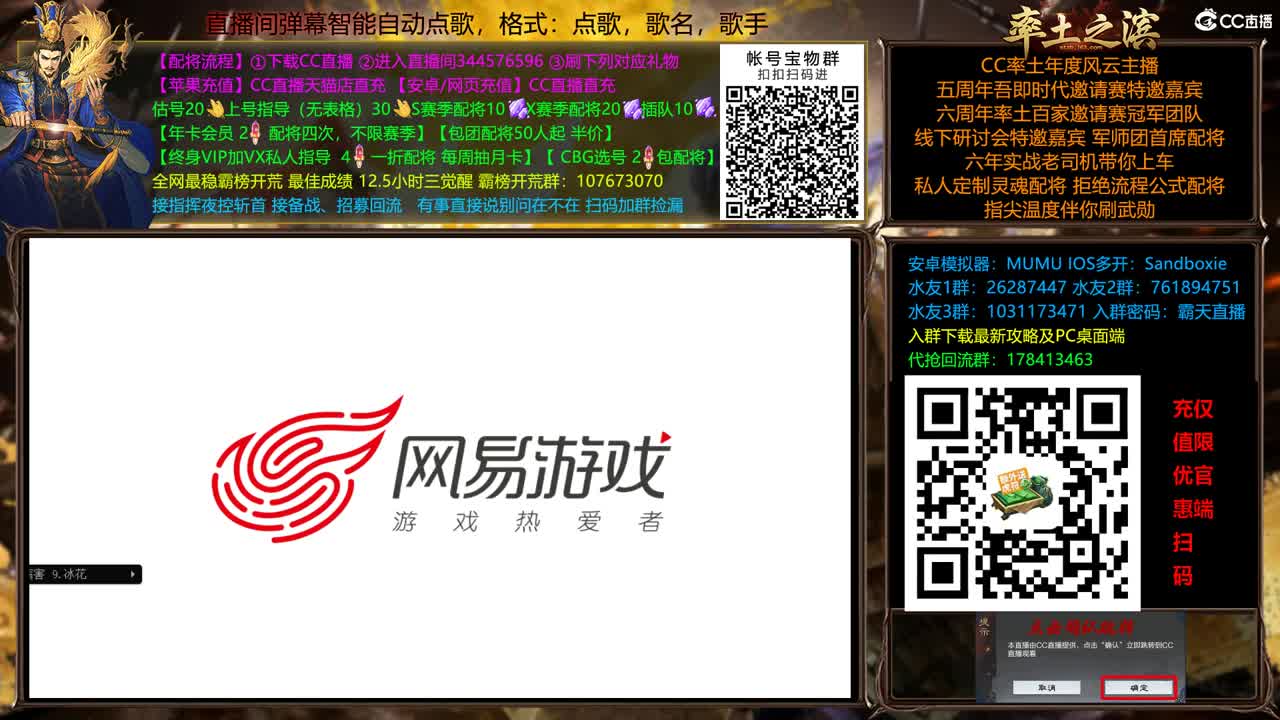Click the 帐号宝物群 title above the QR
1280x720 pixels.
pos(793,59)
